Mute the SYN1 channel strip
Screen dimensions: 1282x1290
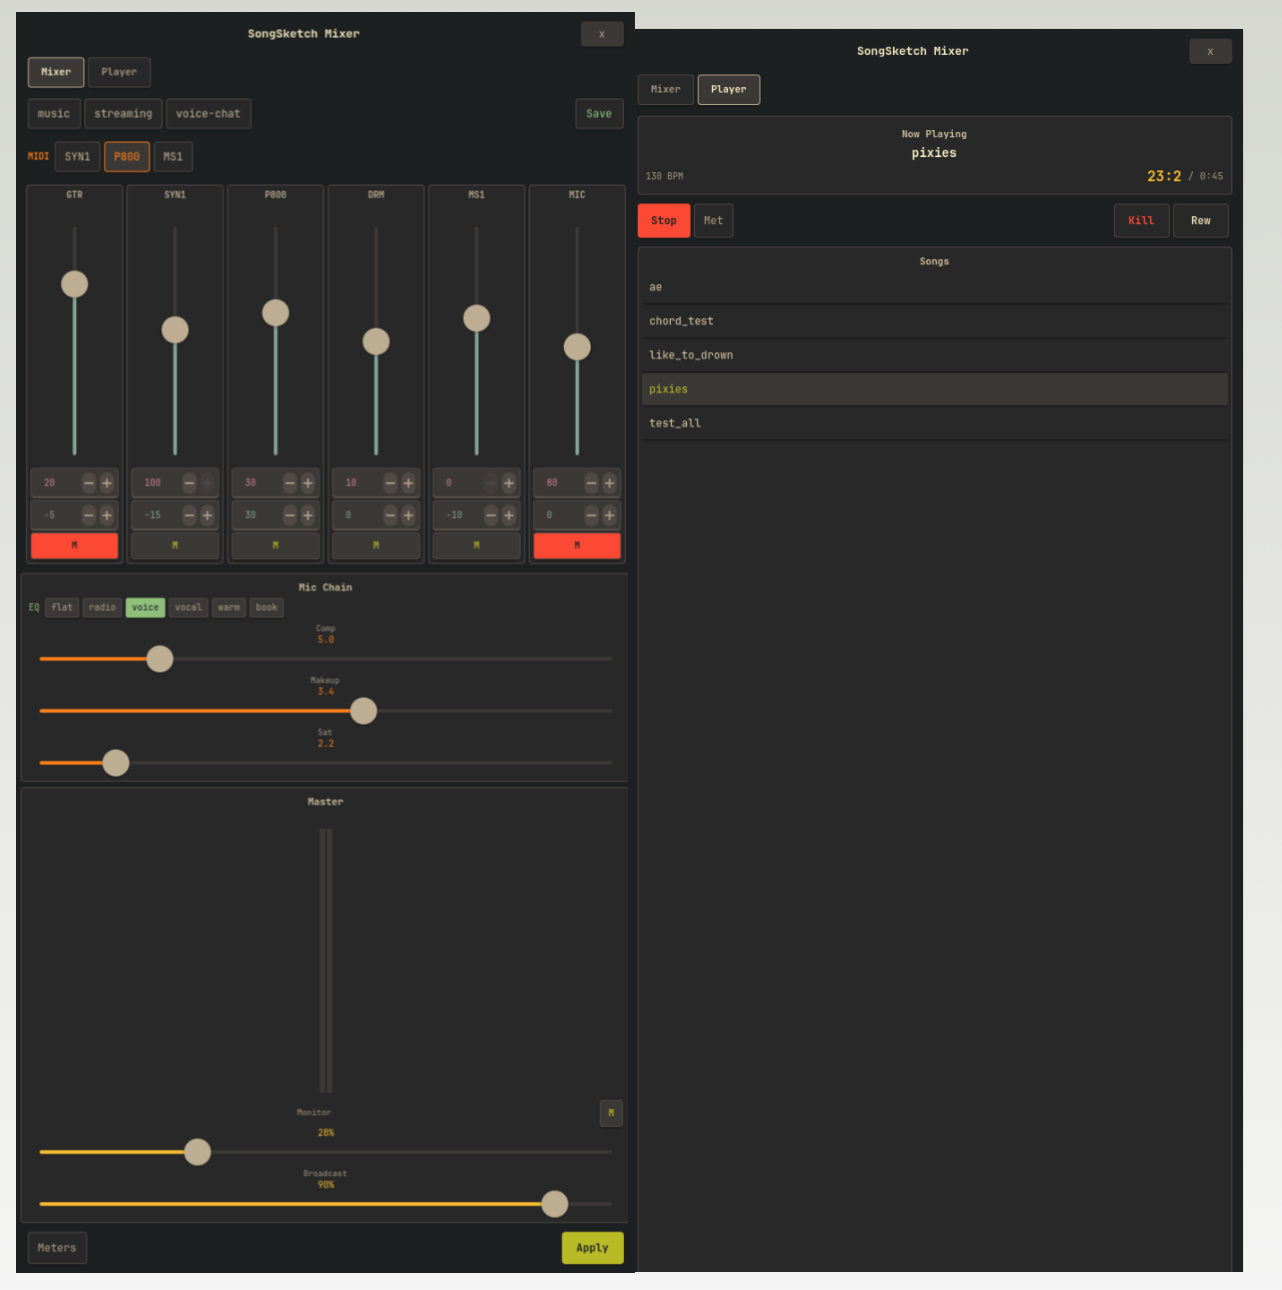coord(175,546)
